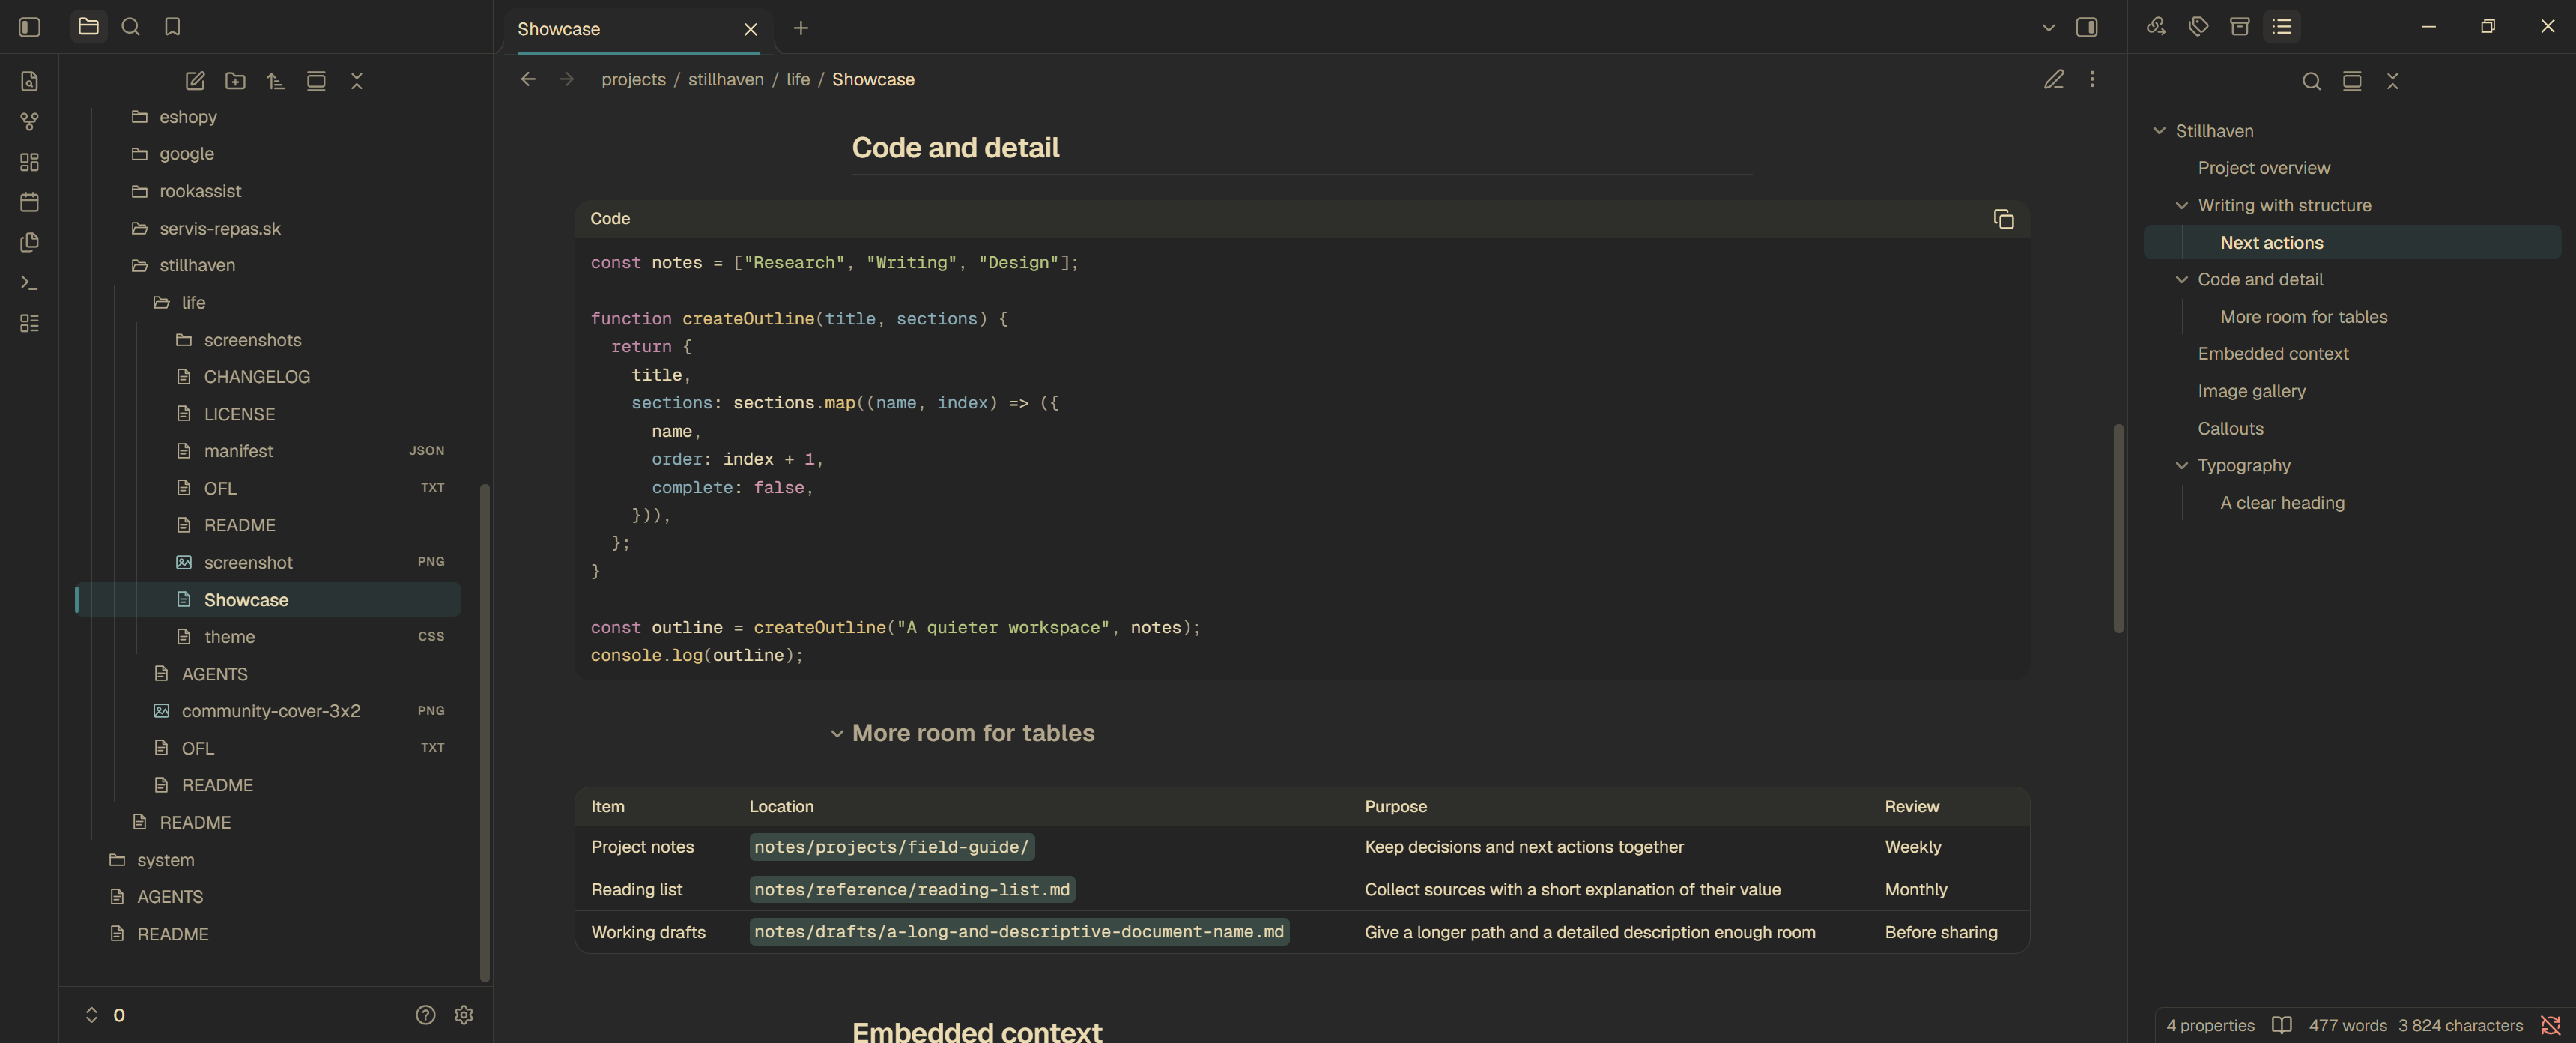
Task: Jump to Embedded context in outline
Action: [x=2273, y=354]
